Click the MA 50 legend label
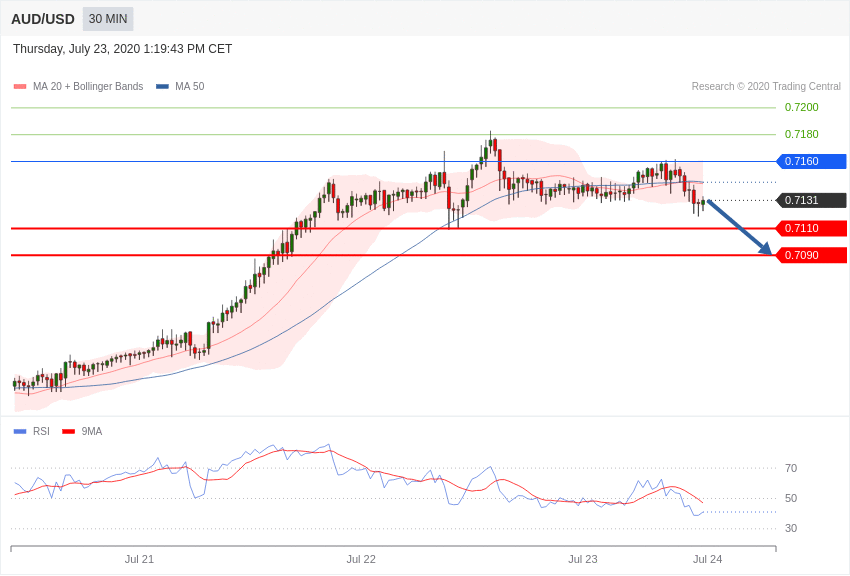The height and width of the screenshot is (576, 850). pyautogui.click(x=190, y=86)
